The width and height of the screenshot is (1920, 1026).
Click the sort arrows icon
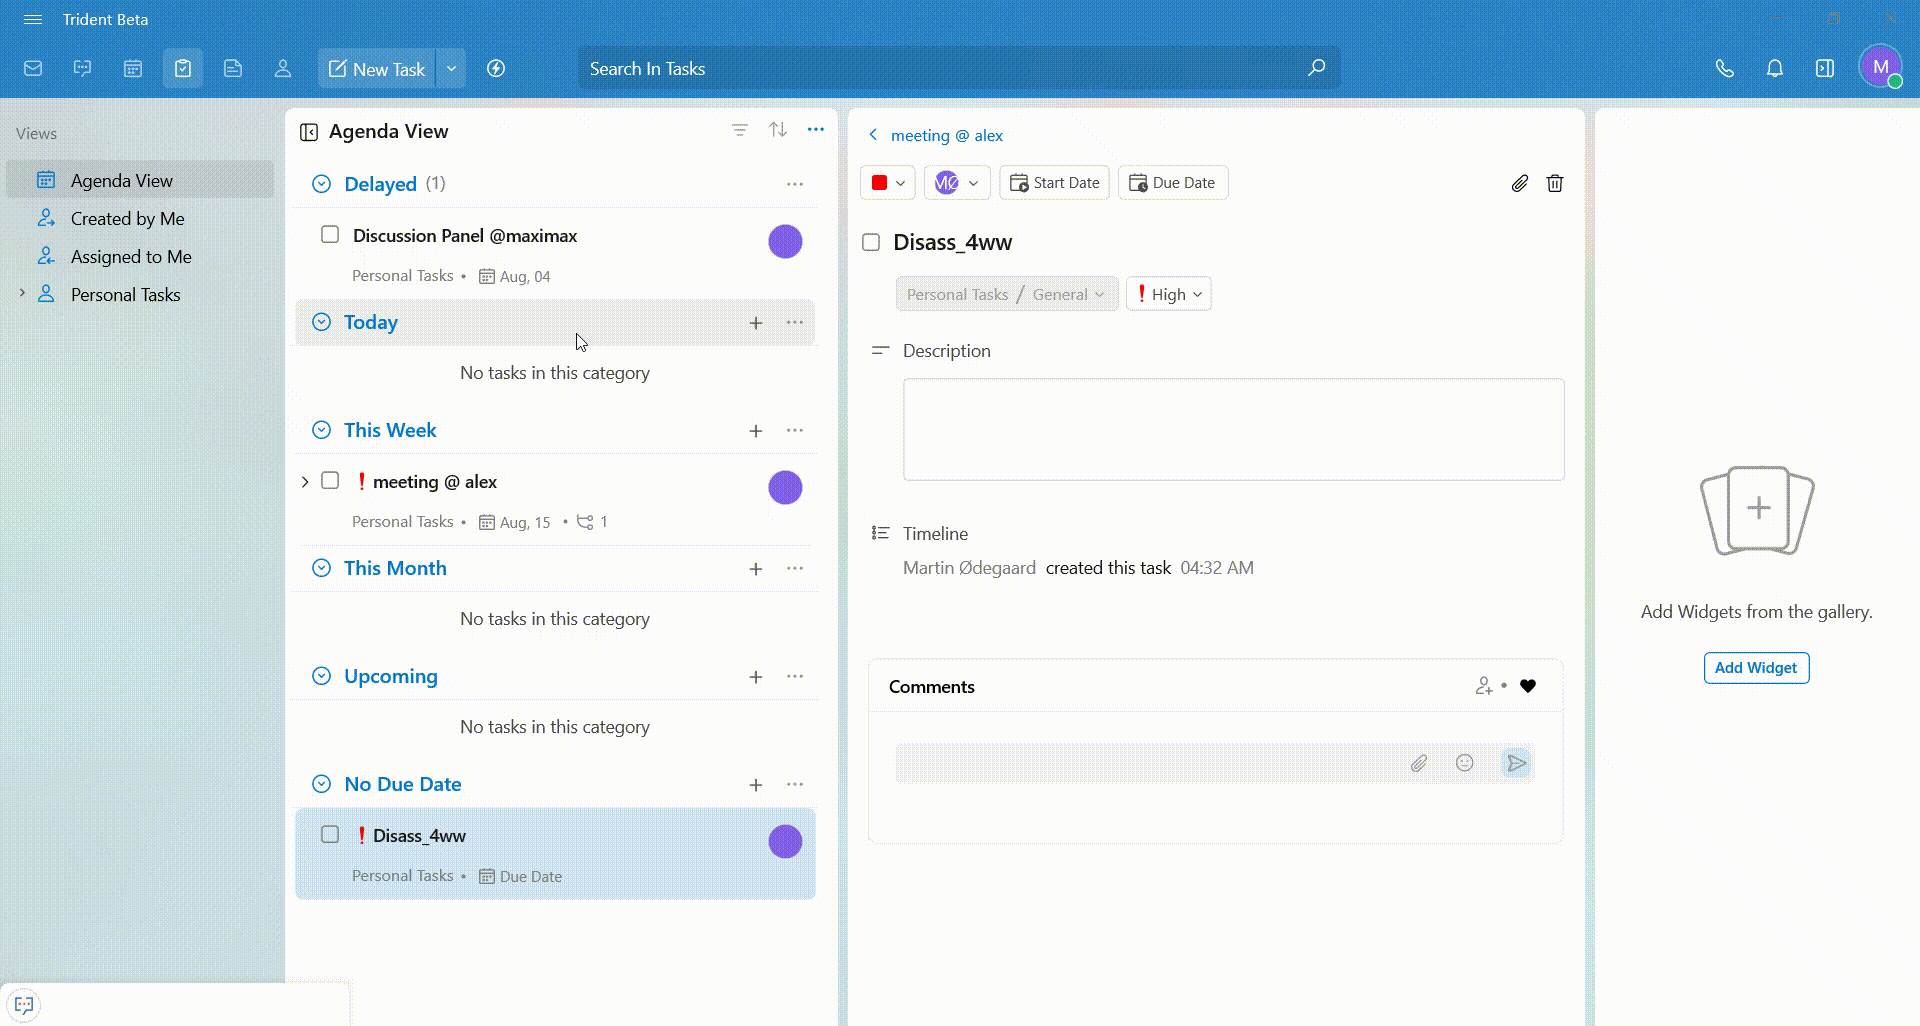pyautogui.click(x=778, y=131)
